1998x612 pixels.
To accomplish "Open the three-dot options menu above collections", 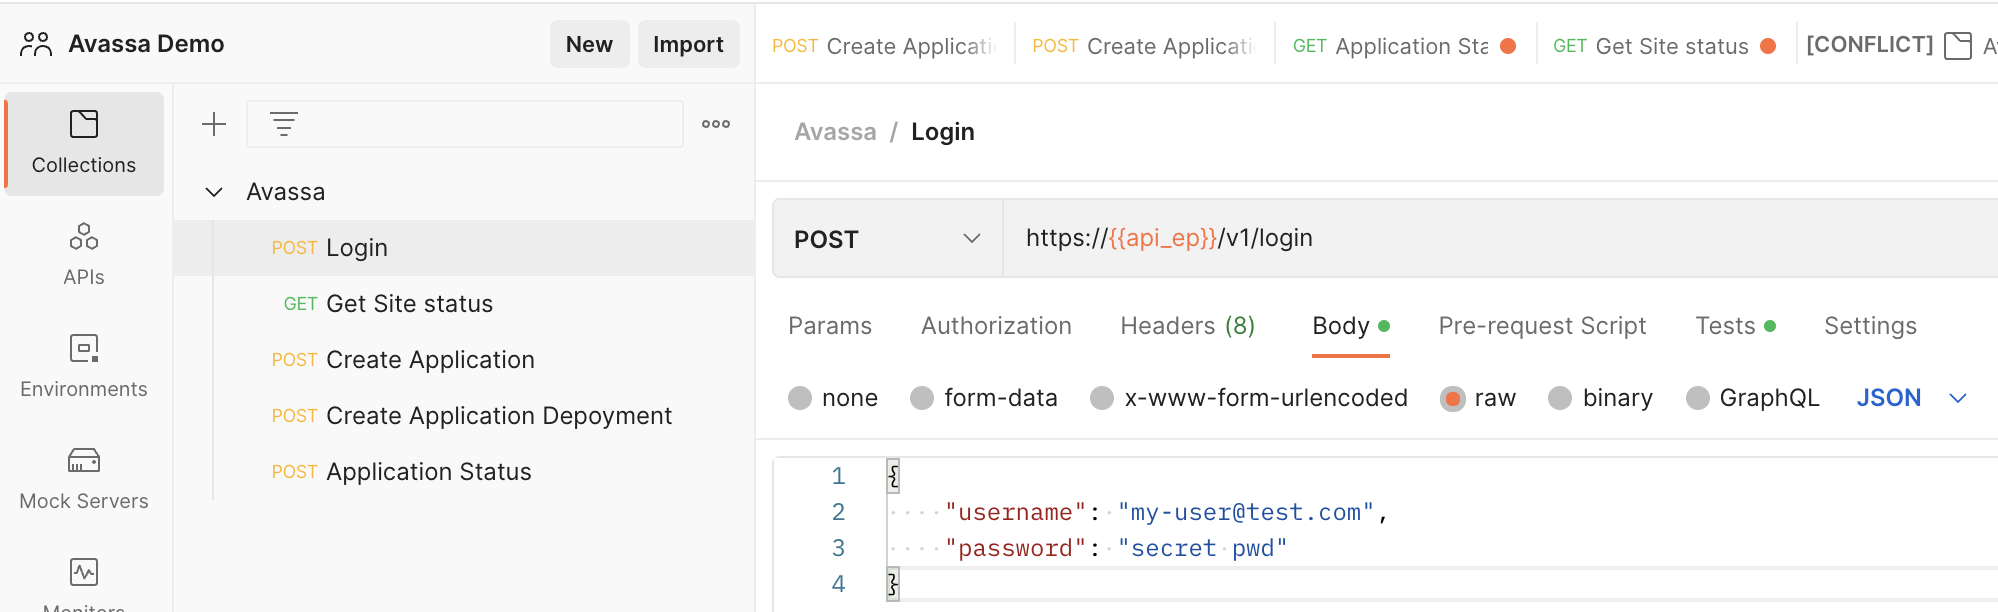I will click(716, 124).
